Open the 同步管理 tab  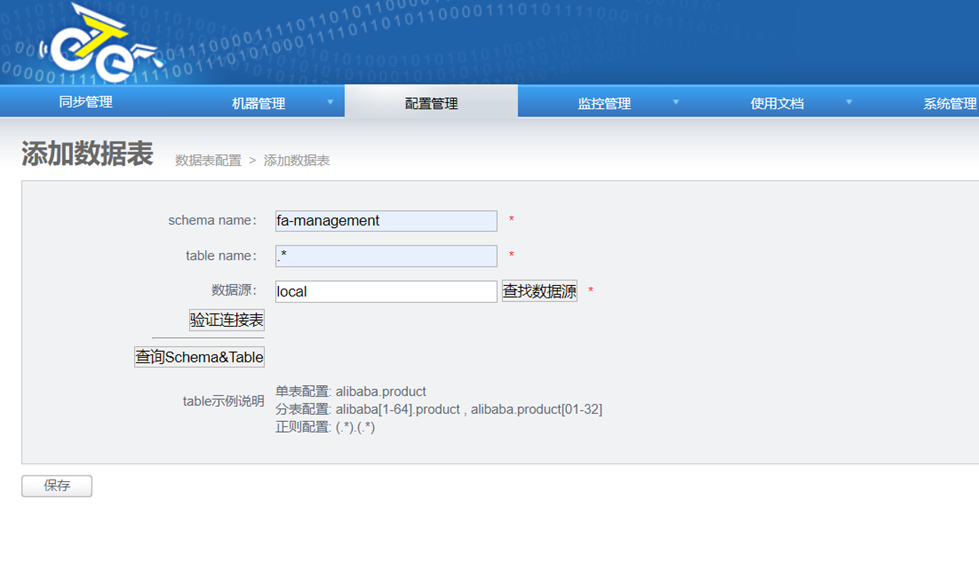point(86,102)
